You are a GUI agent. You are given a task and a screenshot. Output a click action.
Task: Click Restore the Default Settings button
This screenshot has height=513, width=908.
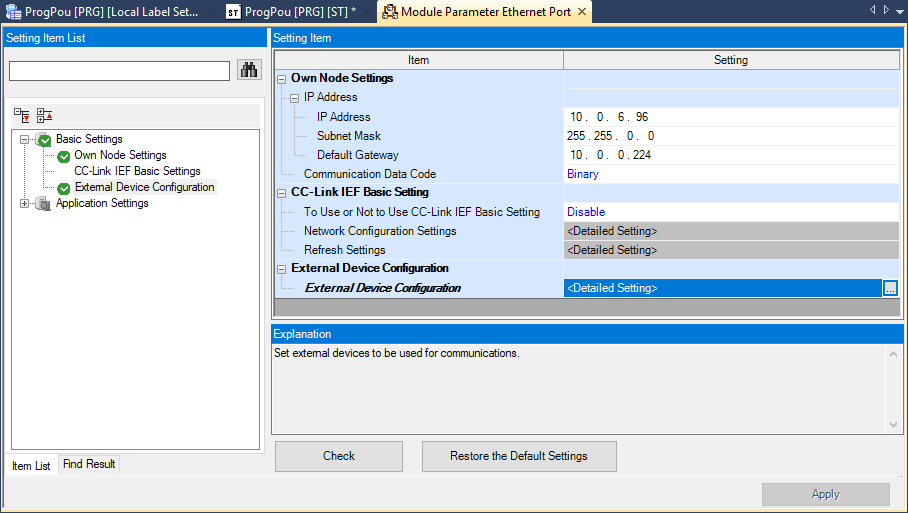(x=518, y=456)
